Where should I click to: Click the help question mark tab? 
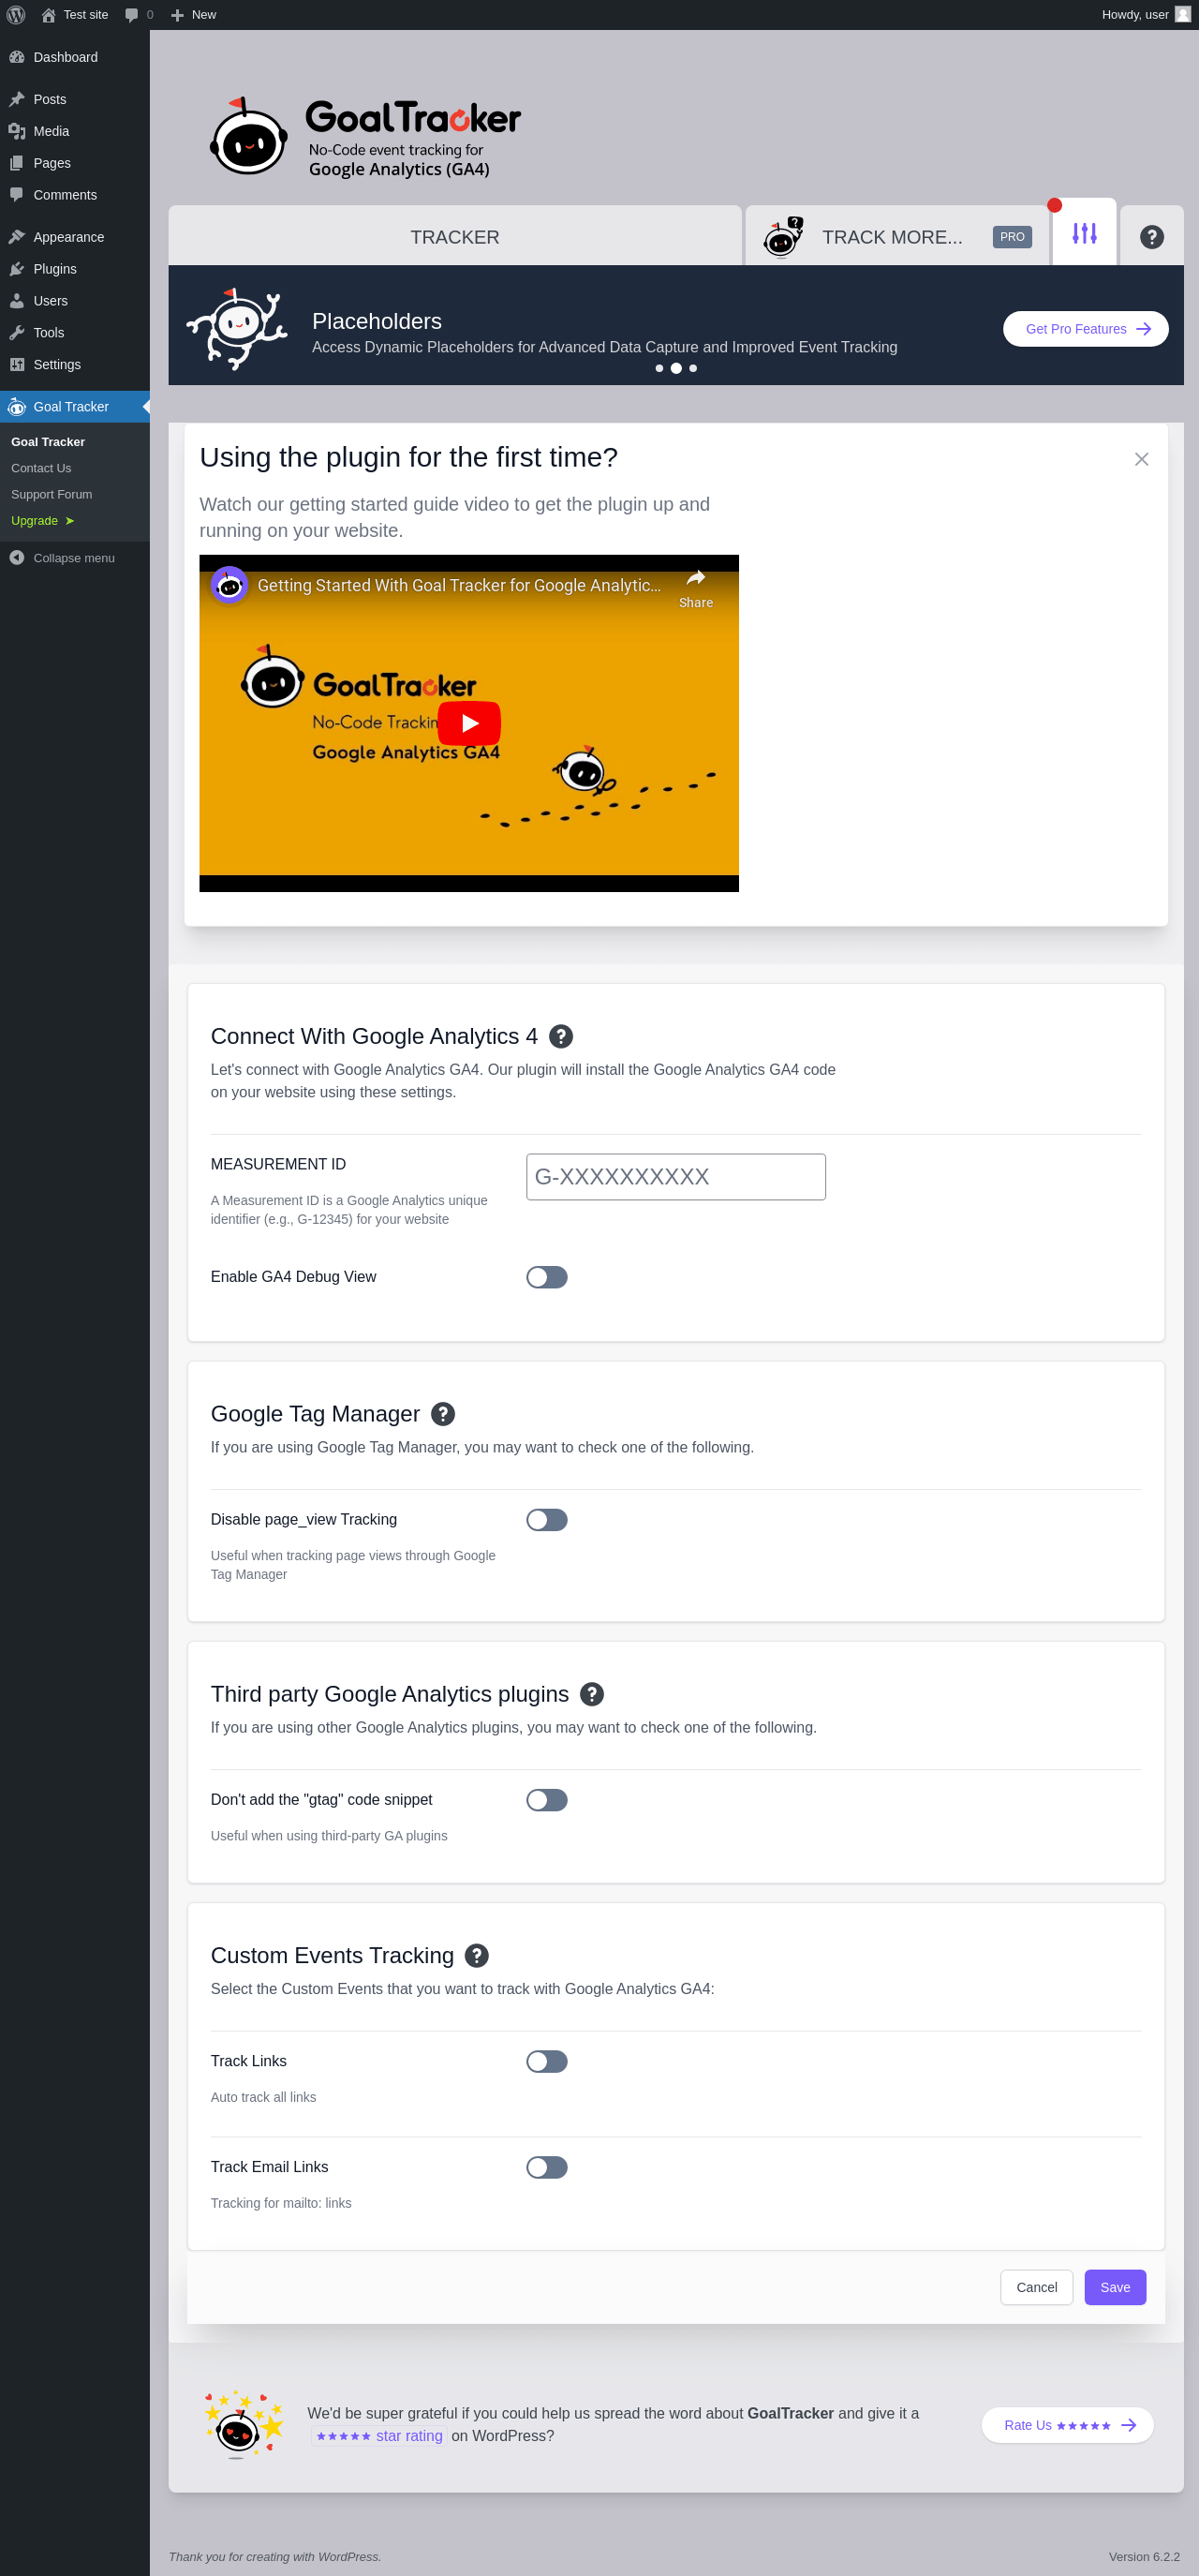pyautogui.click(x=1151, y=237)
